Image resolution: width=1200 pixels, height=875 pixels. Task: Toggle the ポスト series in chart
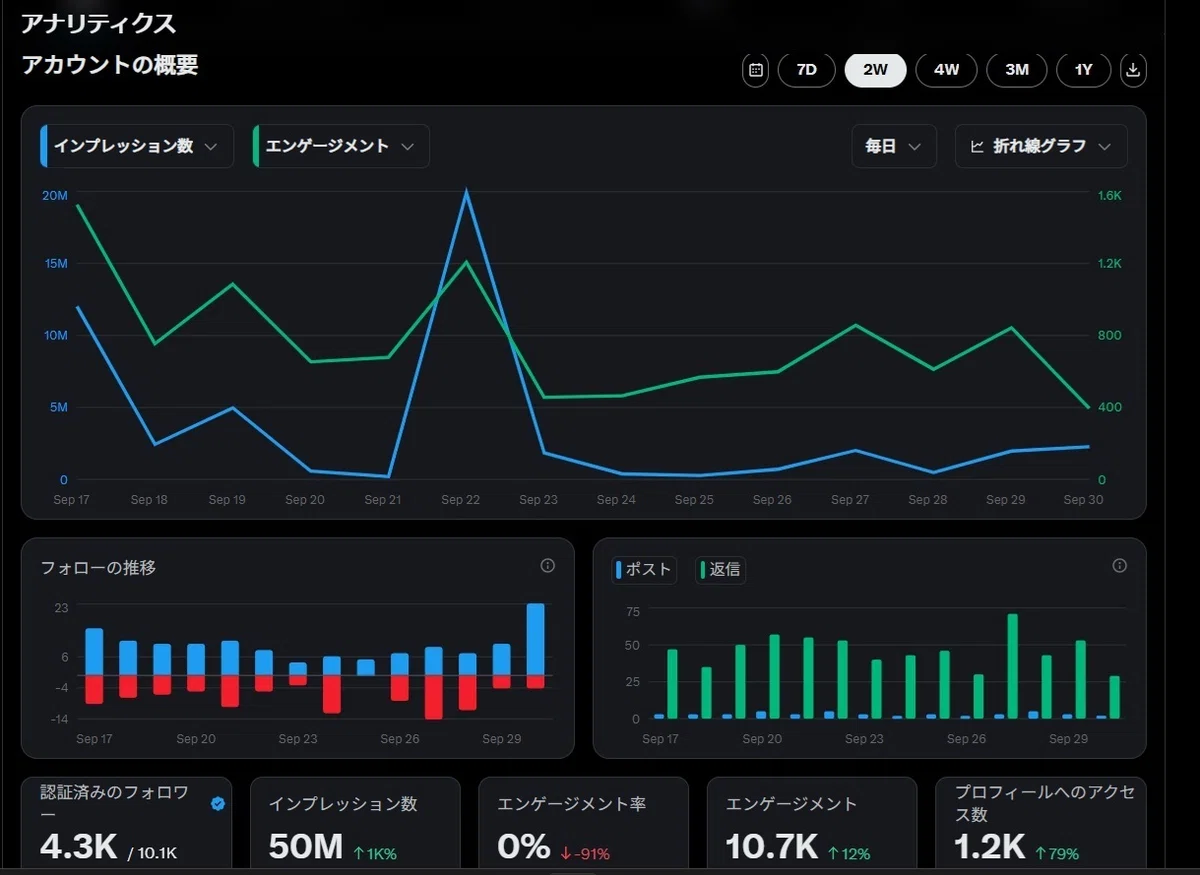point(645,570)
